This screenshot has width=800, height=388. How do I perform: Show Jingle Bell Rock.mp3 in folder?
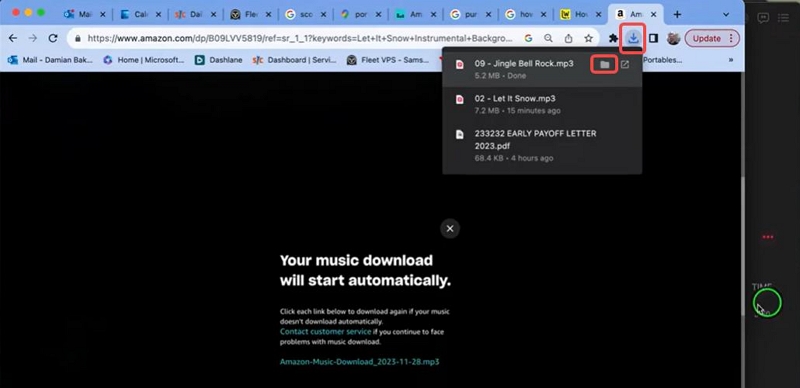pos(605,64)
